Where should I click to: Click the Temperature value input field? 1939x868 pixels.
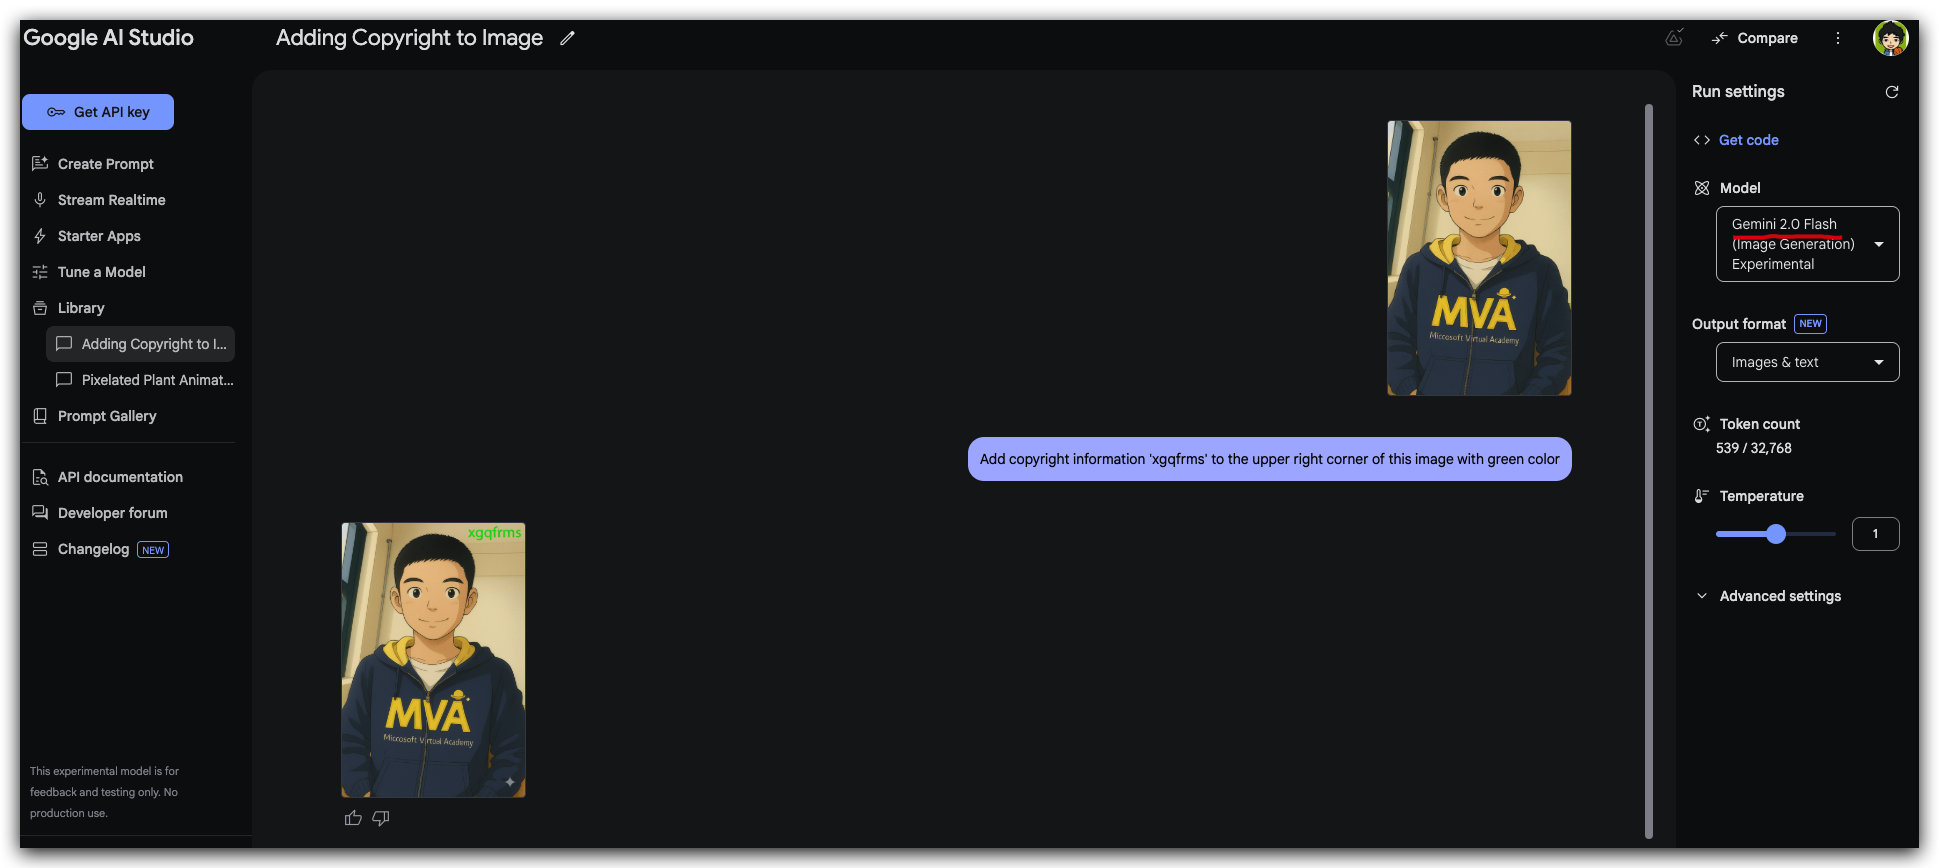click(1875, 534)
